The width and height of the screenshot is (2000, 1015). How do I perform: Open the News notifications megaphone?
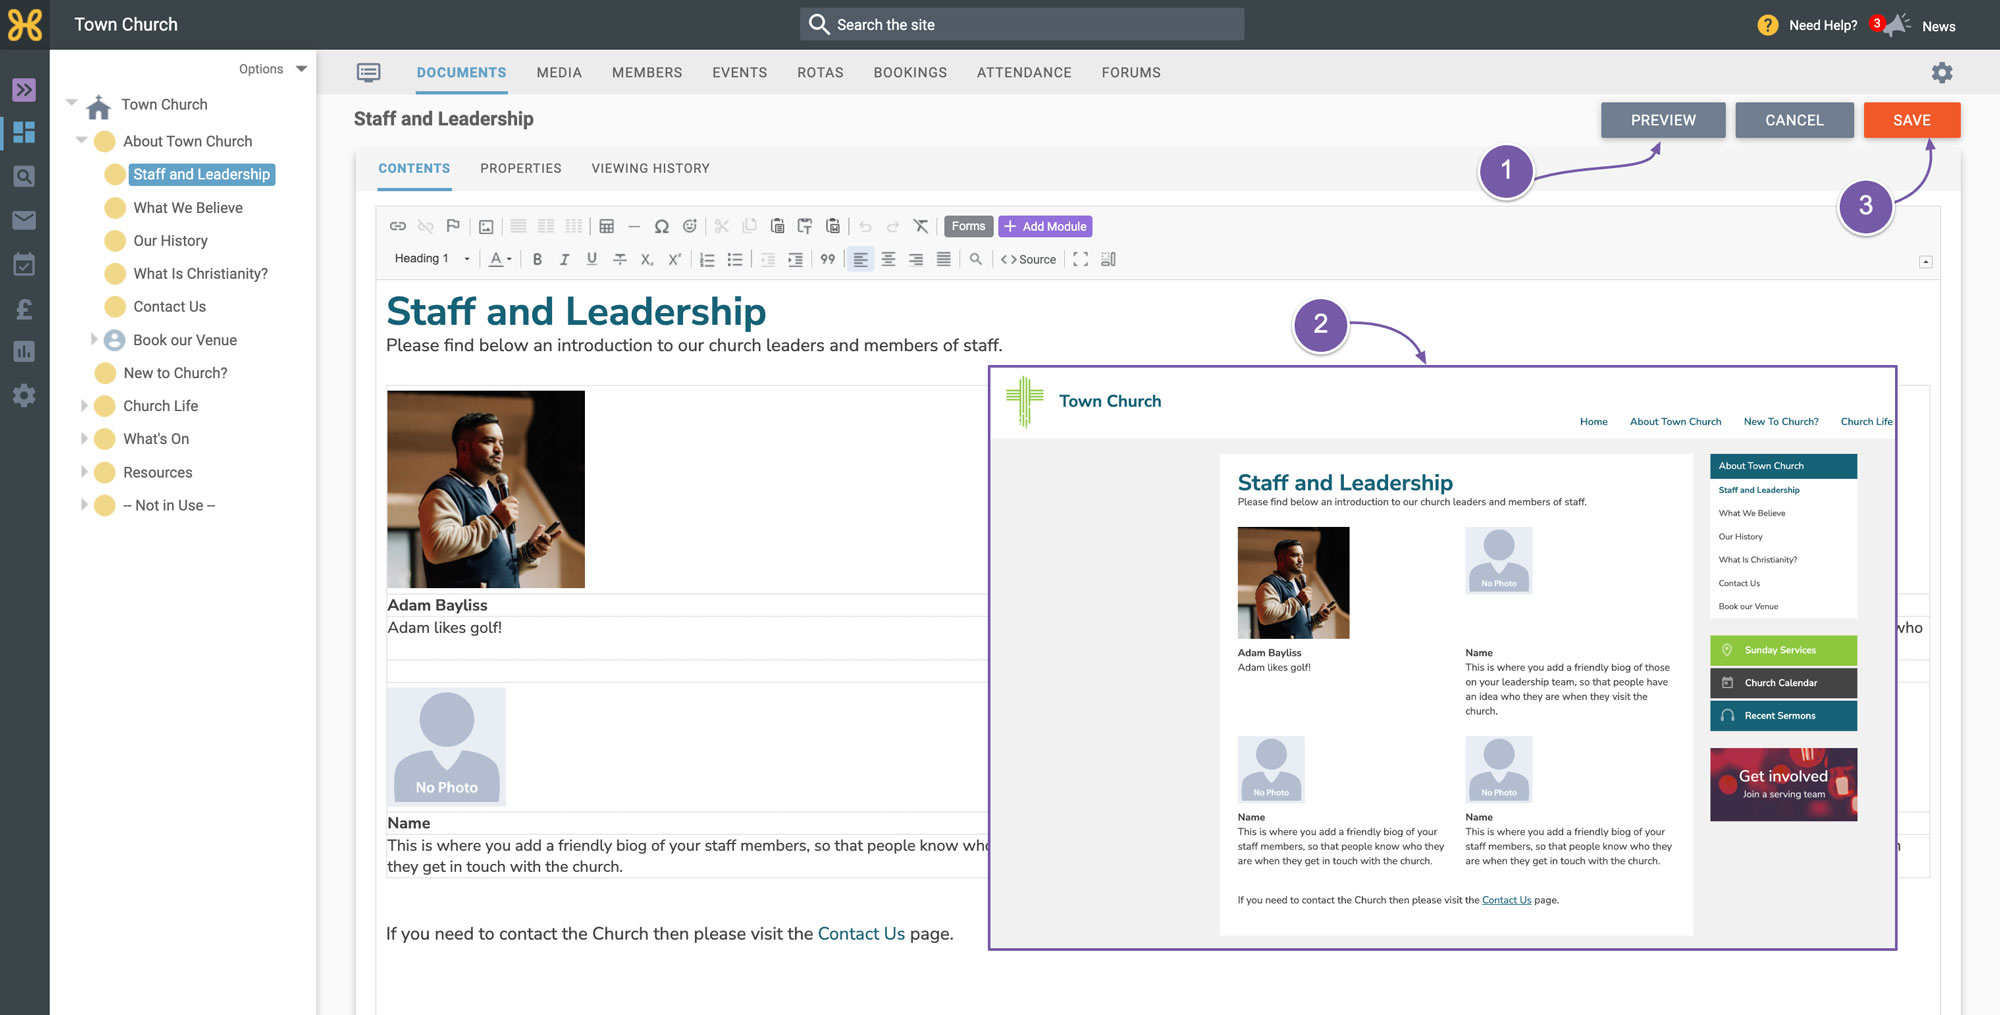pyautogui.click(x=1895, y=25)
